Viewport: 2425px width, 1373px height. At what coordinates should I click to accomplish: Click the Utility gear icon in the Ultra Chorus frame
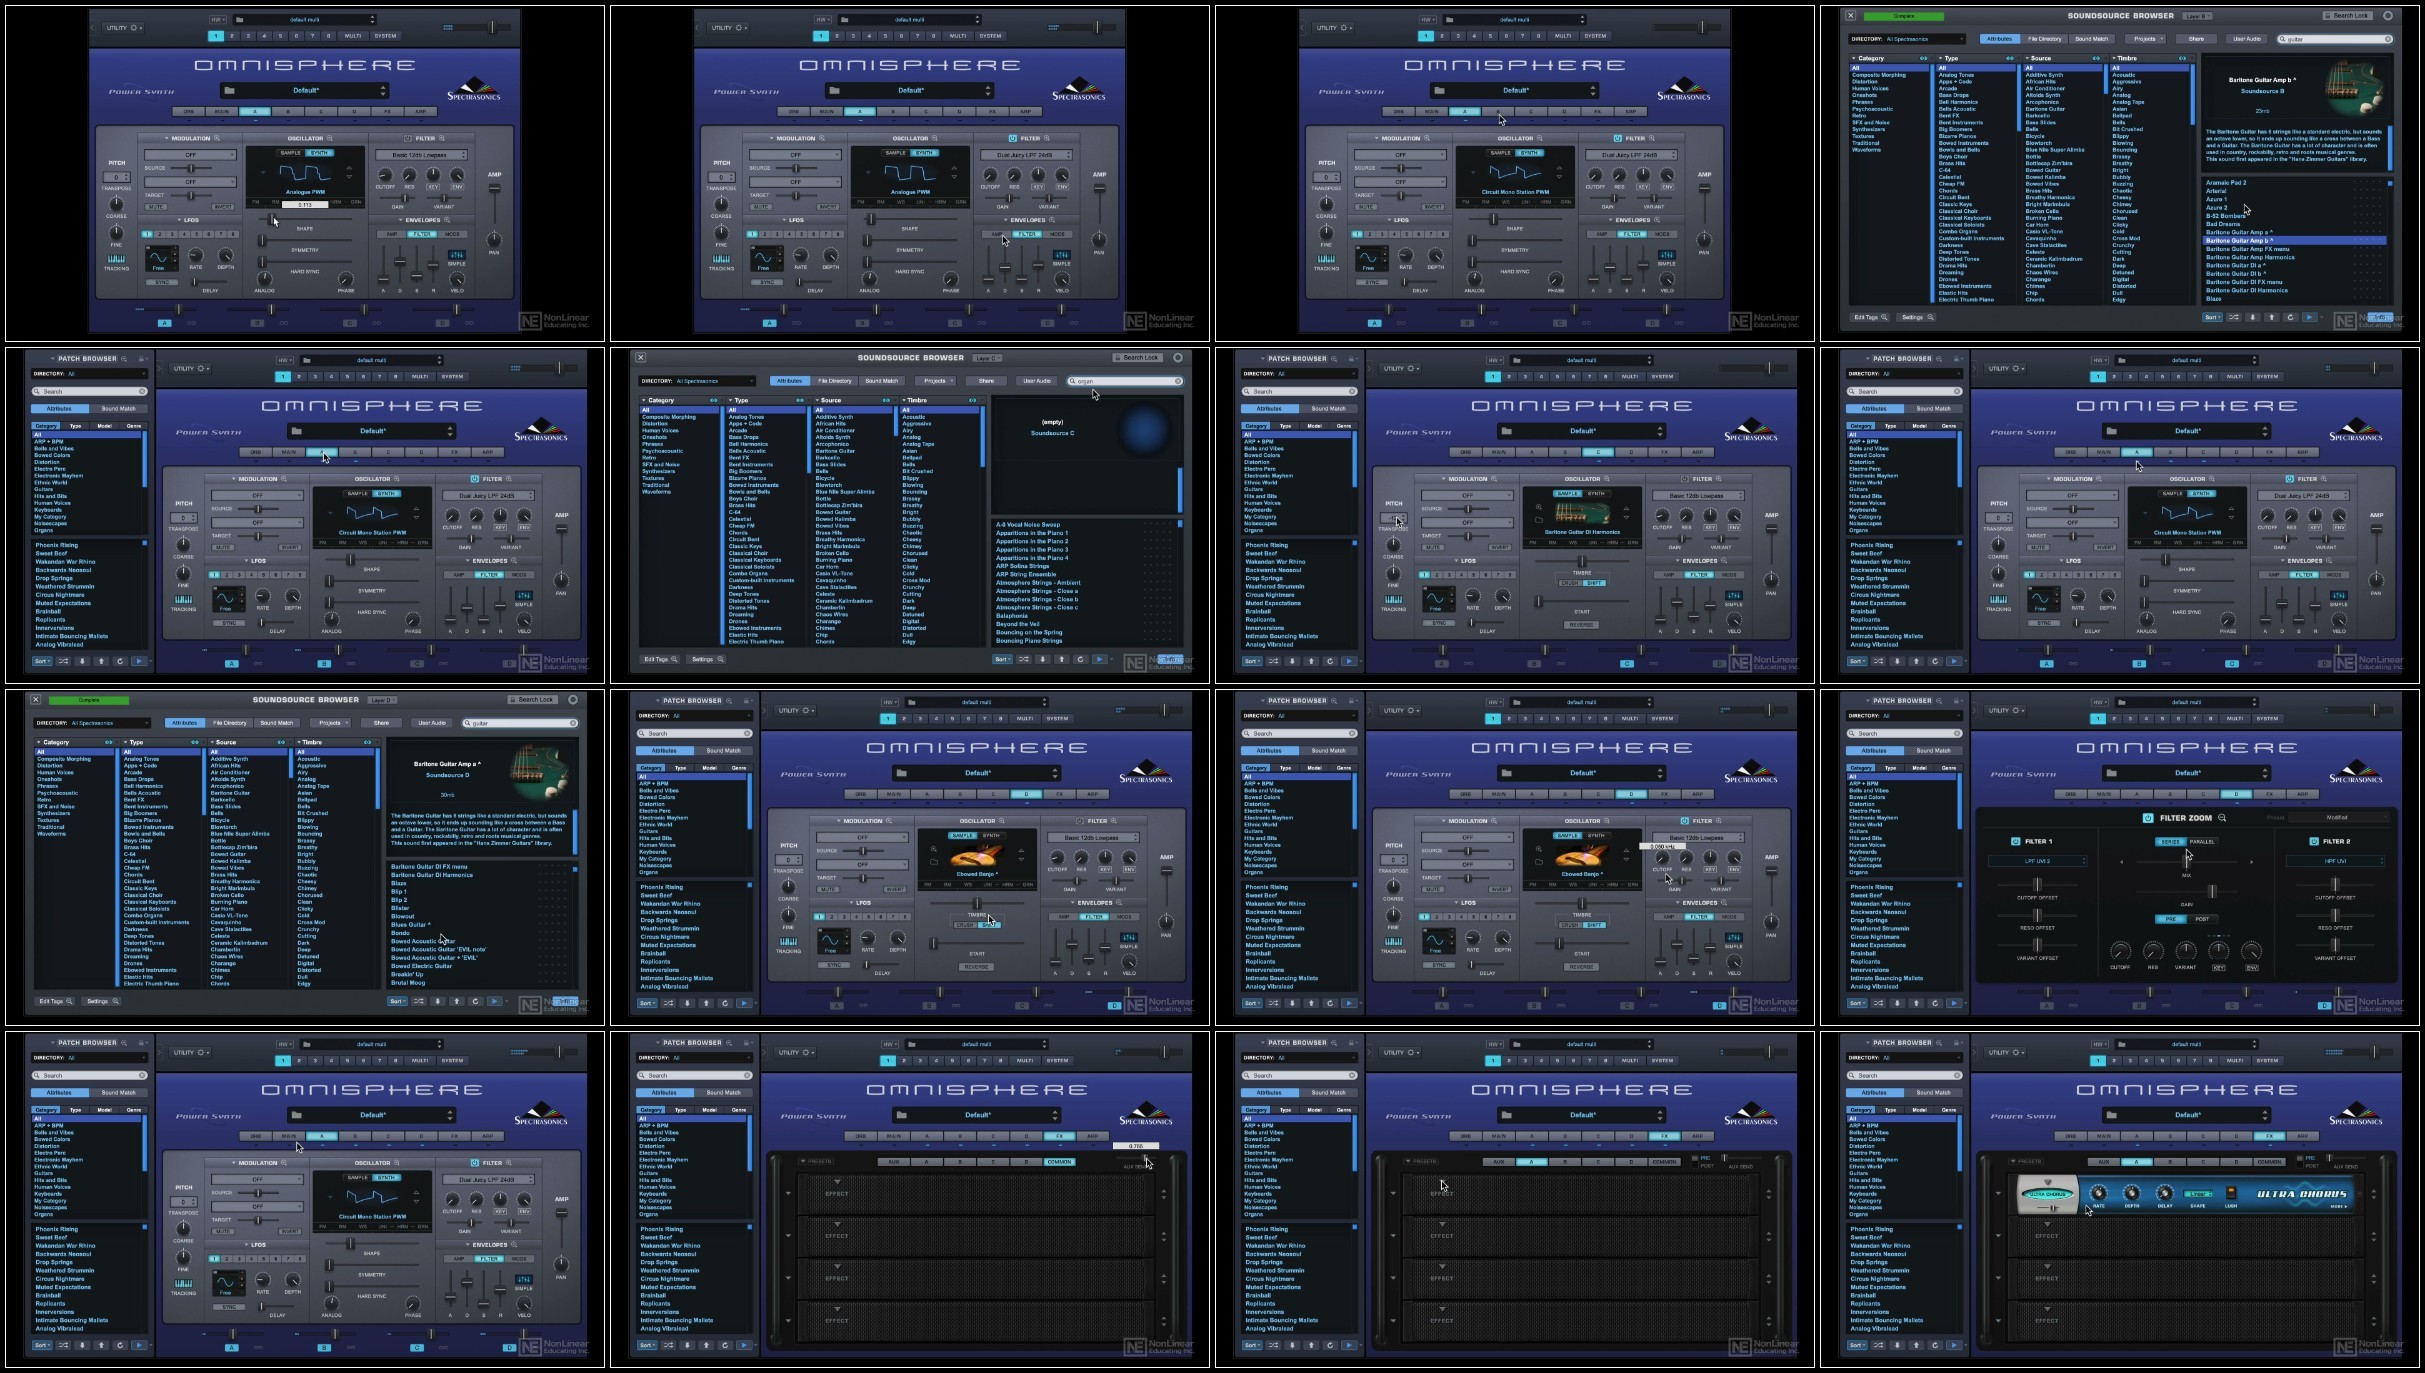click(x=2017, y=1052)
